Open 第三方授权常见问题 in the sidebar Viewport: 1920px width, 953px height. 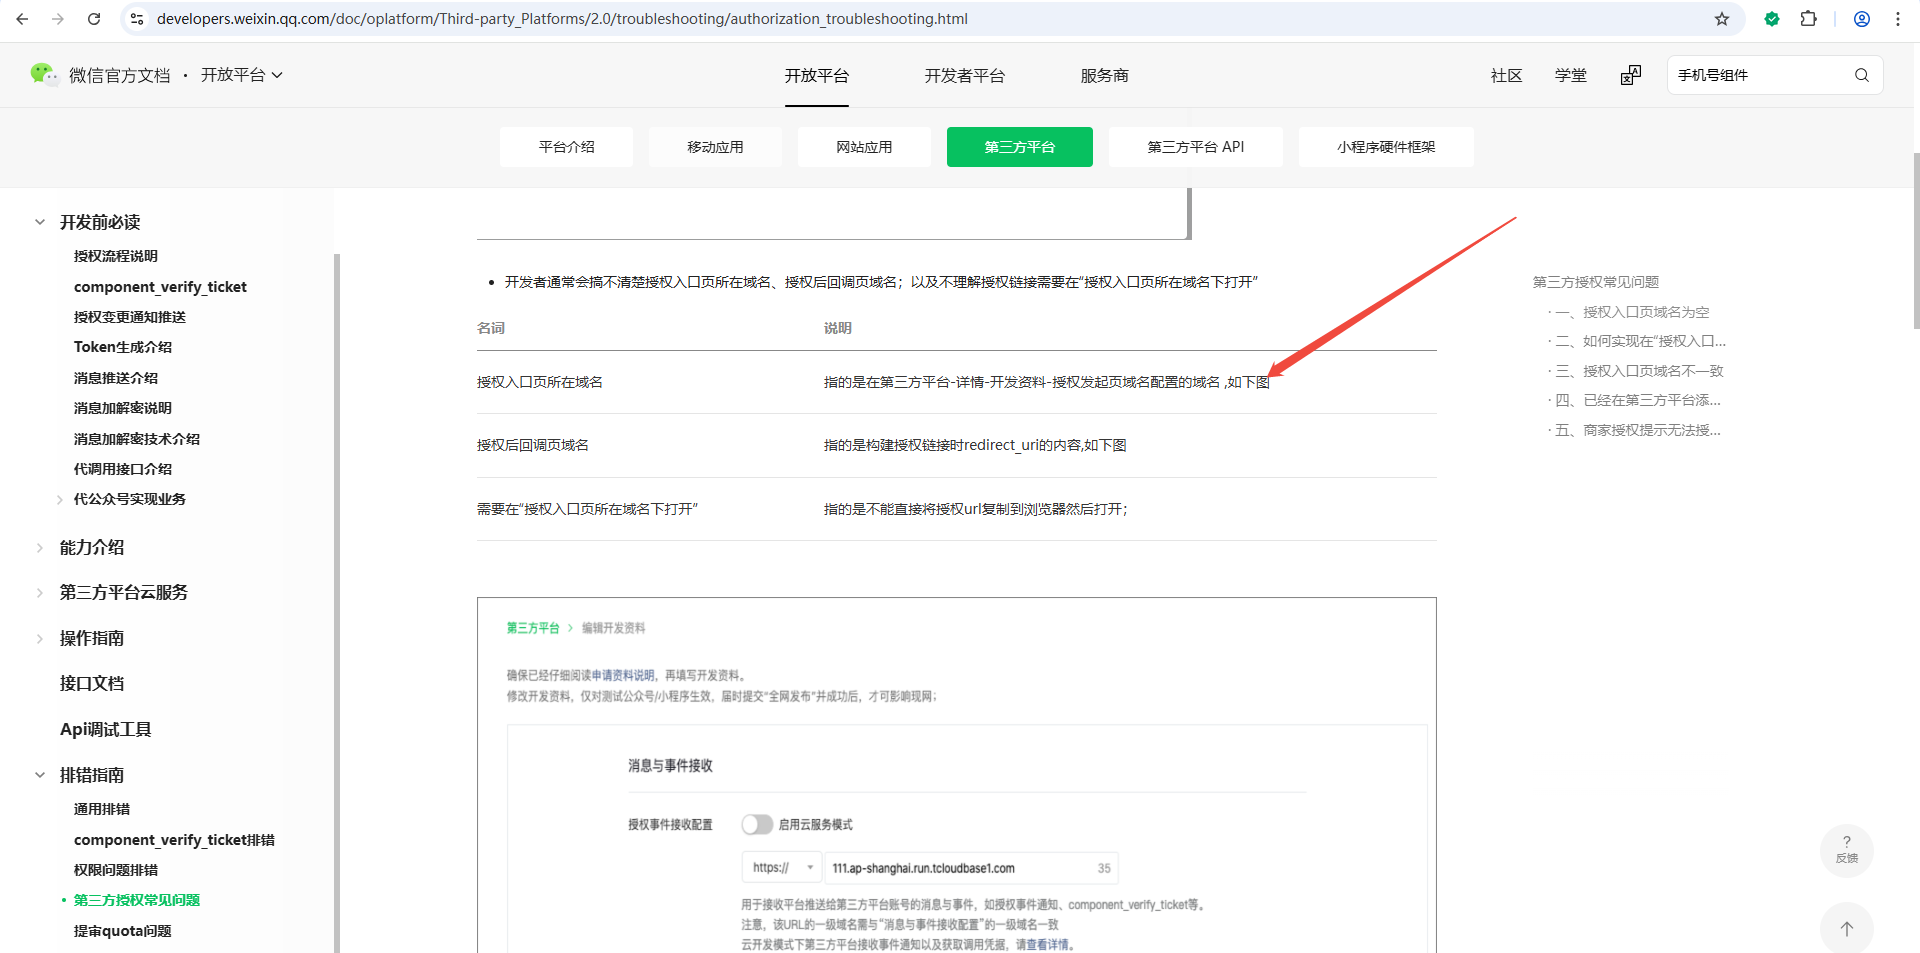137,900
